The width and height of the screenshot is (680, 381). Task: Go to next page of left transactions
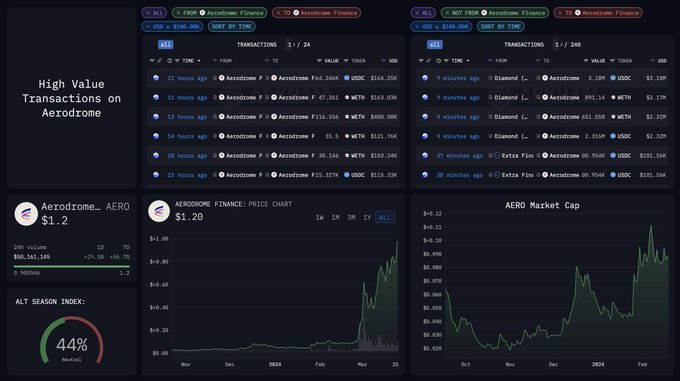[294, 45]
